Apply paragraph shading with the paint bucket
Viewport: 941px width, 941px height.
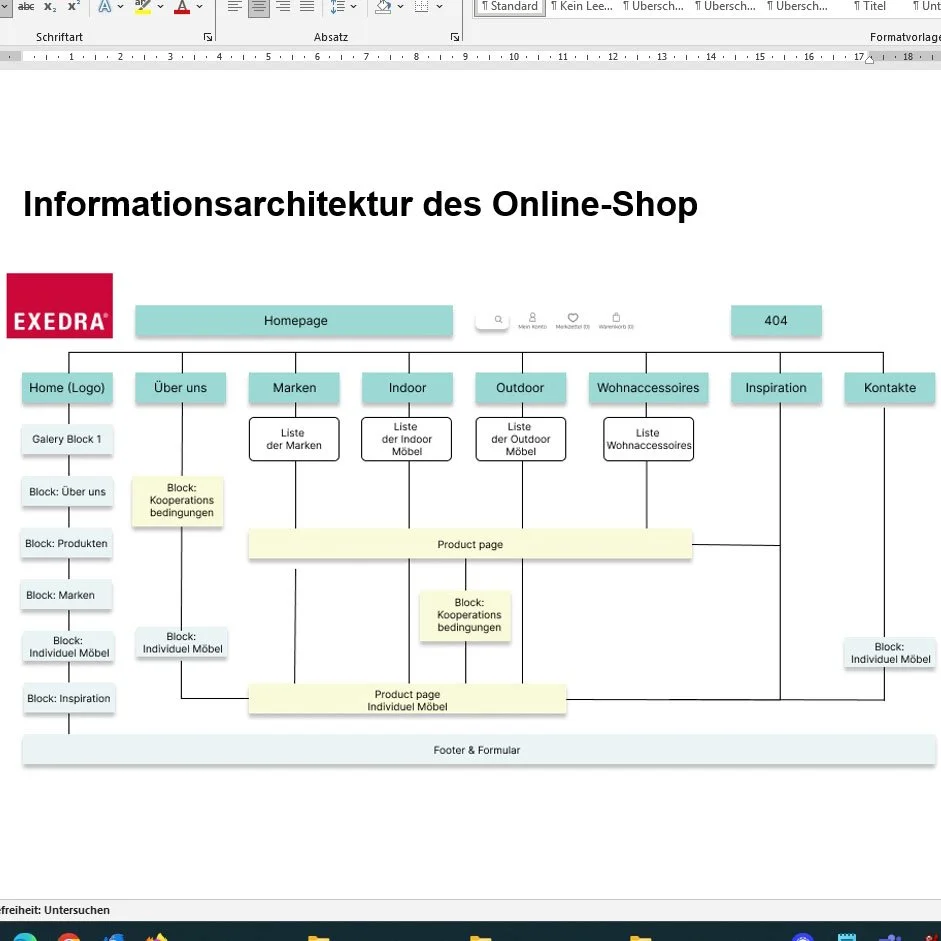(x=383, y=7)
